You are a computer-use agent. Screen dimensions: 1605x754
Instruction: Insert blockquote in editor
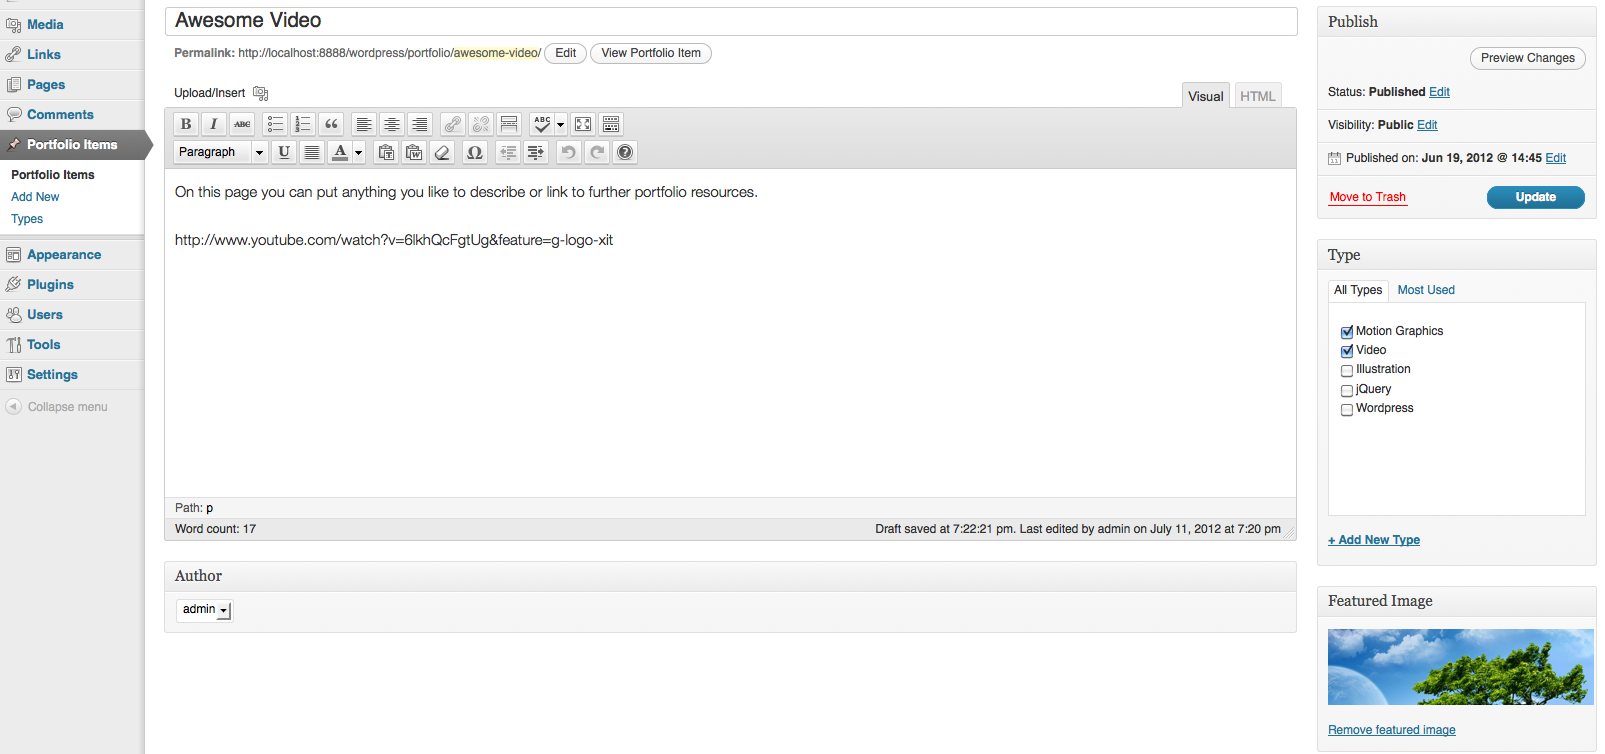pos(332,124)
